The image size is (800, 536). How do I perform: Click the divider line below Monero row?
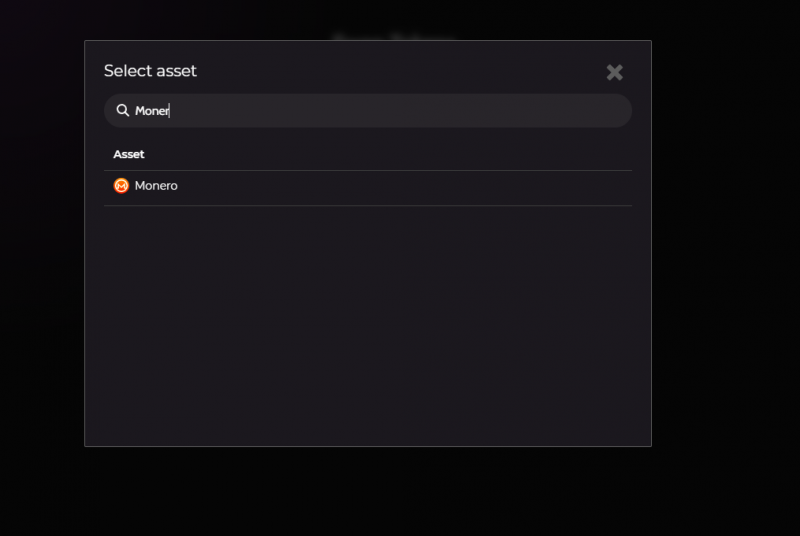tap(368, 205)
